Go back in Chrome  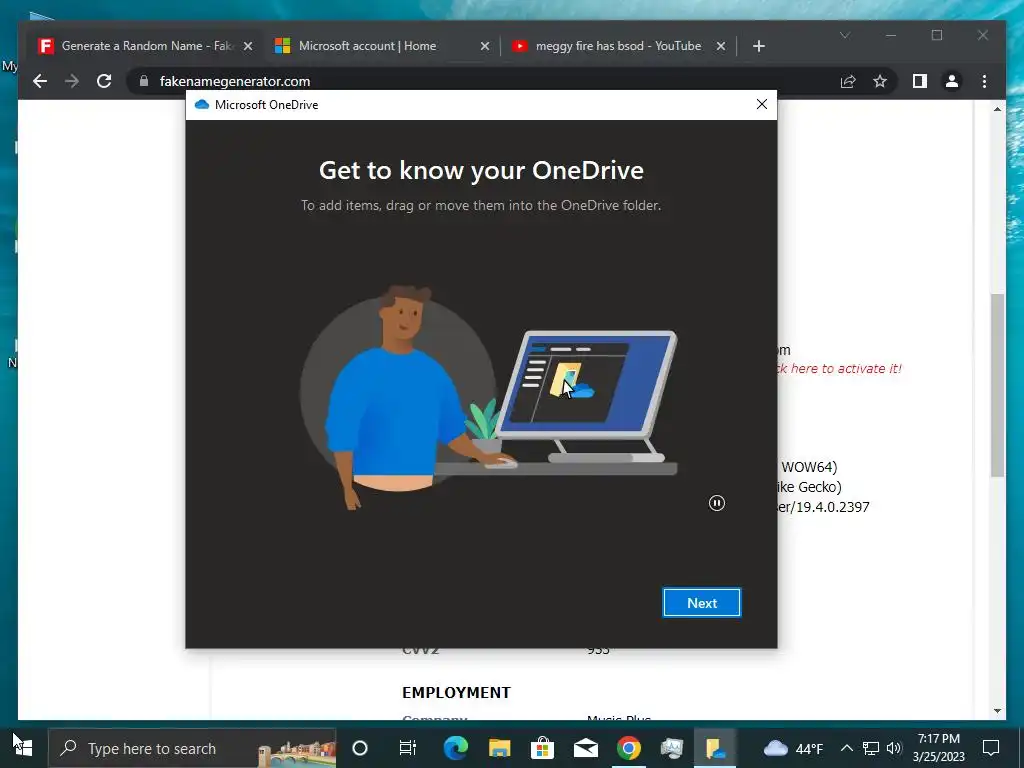coord(40,81)
